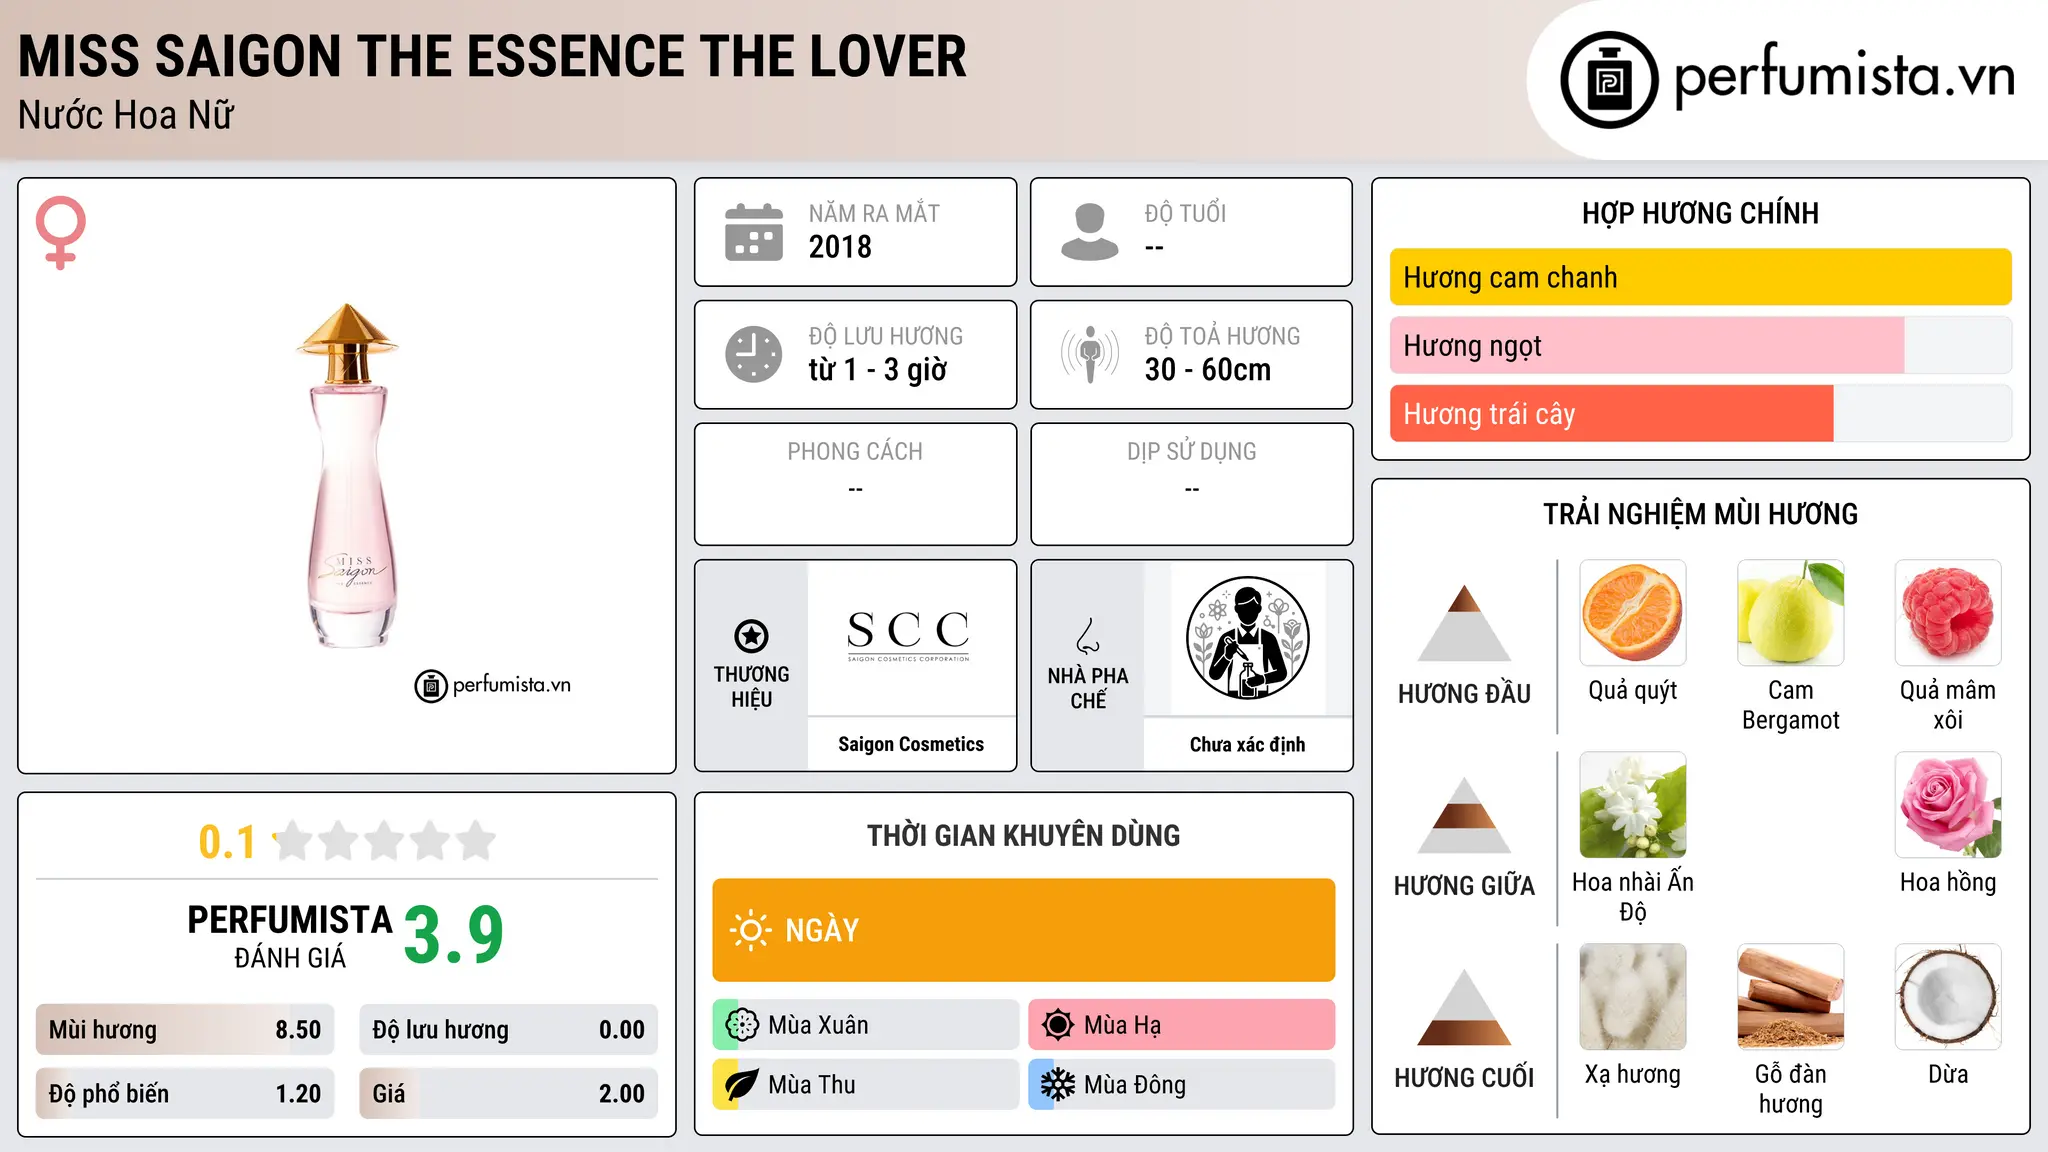Select the Mùa Đông season bar
The height and width of the screenshot is (1152, 2048).
pos(1181,1085)
